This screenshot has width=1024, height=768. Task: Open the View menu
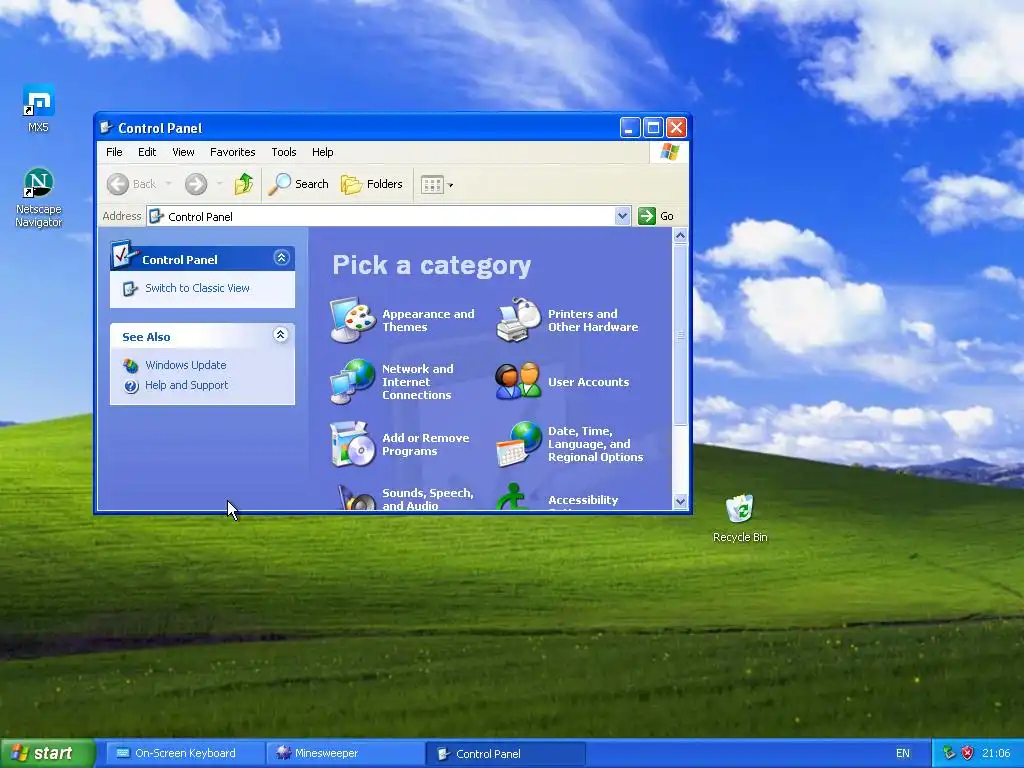(184, 152)
